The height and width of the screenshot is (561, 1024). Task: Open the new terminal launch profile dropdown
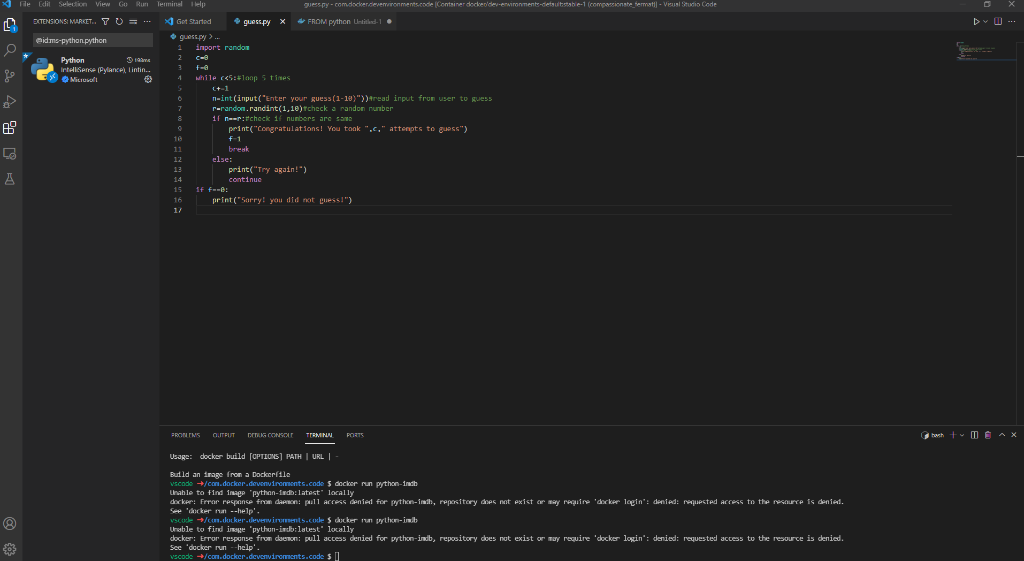pos(962,435)
